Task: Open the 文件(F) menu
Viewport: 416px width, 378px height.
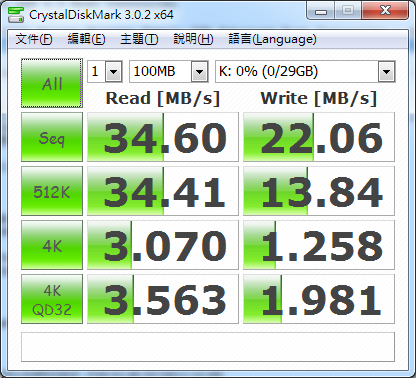Action: click(x=34, y=39)
